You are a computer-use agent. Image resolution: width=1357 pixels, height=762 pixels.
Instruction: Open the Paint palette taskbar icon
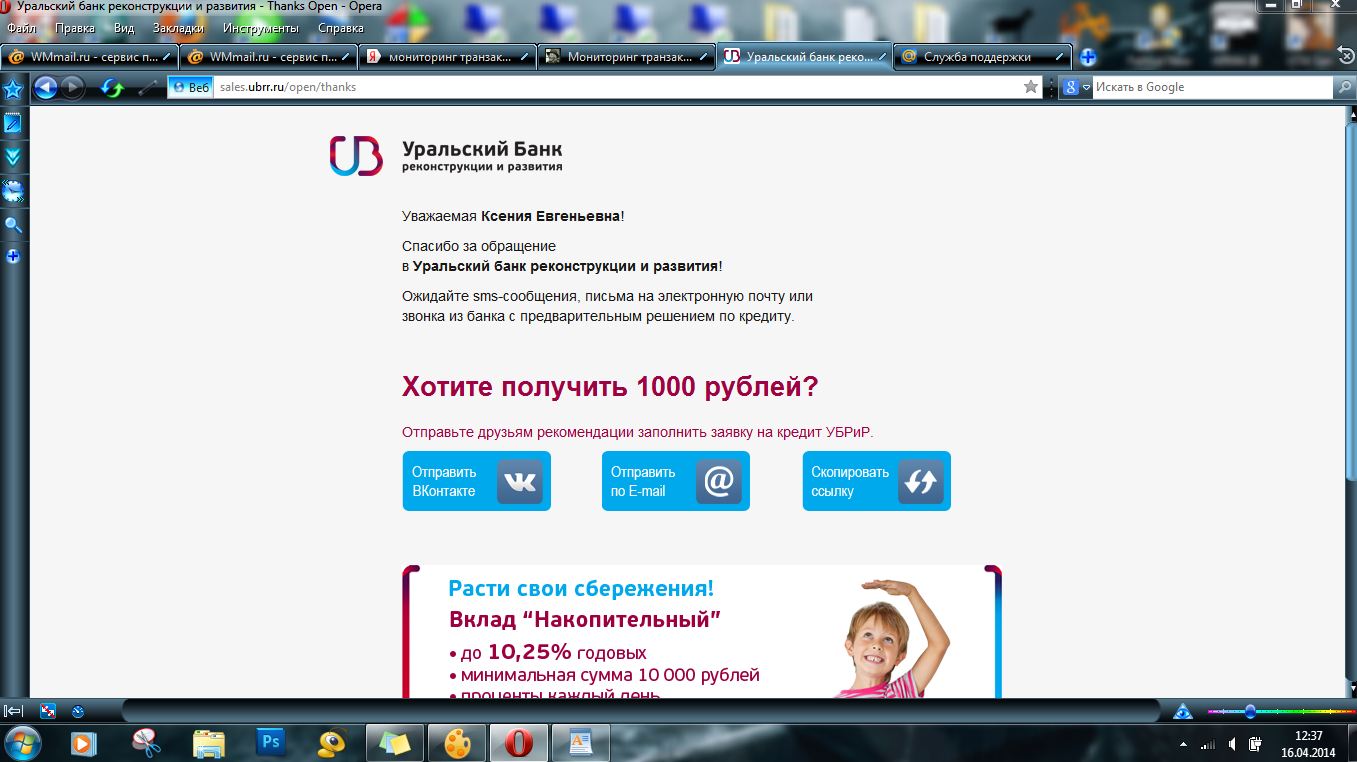[x=455, y=743]
